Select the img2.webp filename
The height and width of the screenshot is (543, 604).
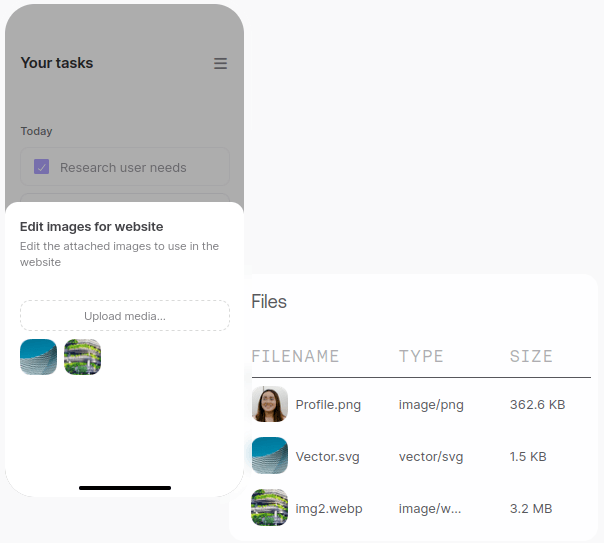click(329, 509)
